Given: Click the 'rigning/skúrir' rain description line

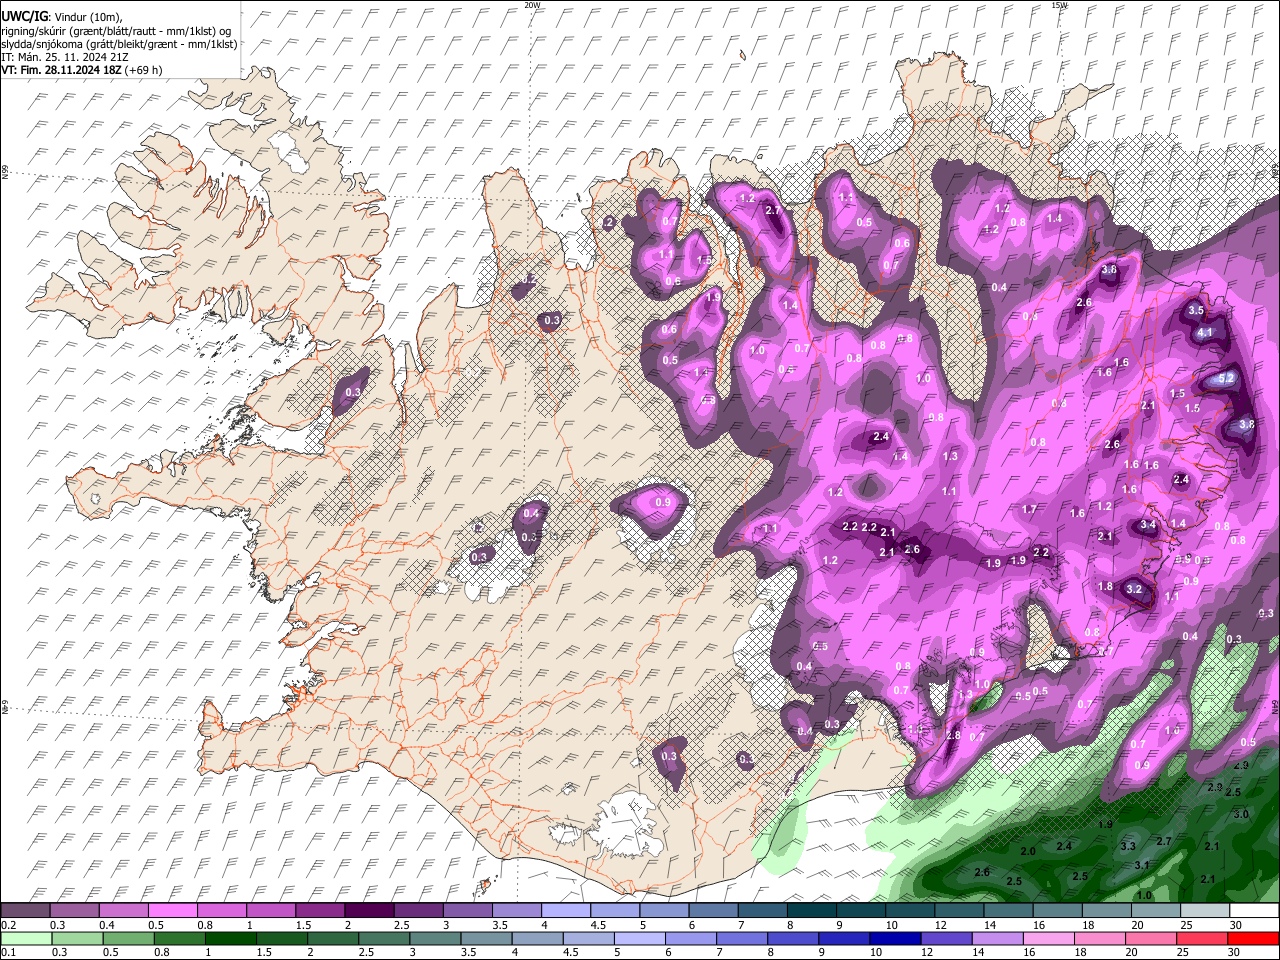Looking at the screenshot, I should (117, 31).
